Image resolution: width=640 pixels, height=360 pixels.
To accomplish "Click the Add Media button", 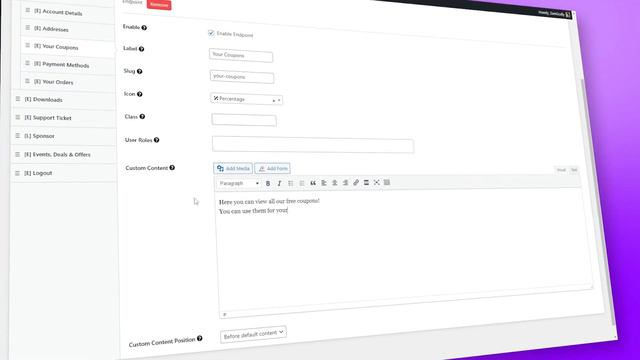I will (233, 168).
